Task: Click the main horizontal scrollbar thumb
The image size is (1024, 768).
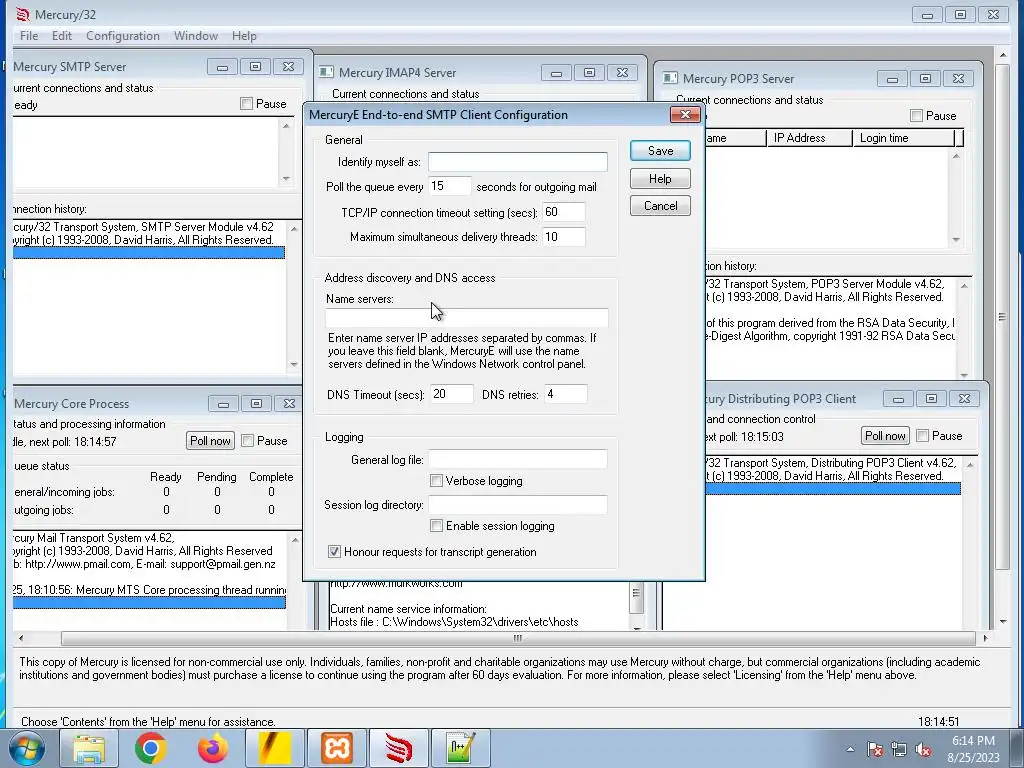Action: (x=517, y=638)
